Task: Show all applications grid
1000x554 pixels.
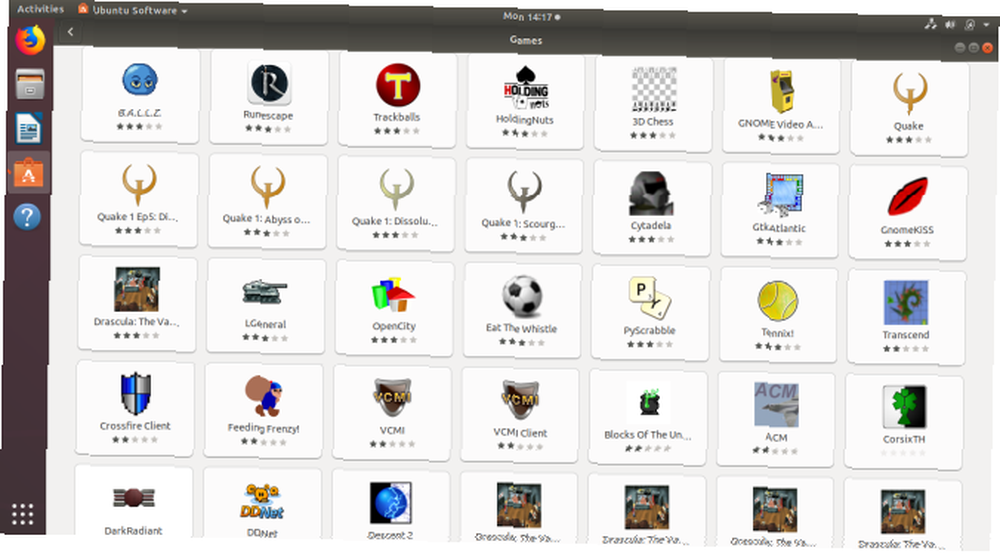Action: (x=22, y=514)
